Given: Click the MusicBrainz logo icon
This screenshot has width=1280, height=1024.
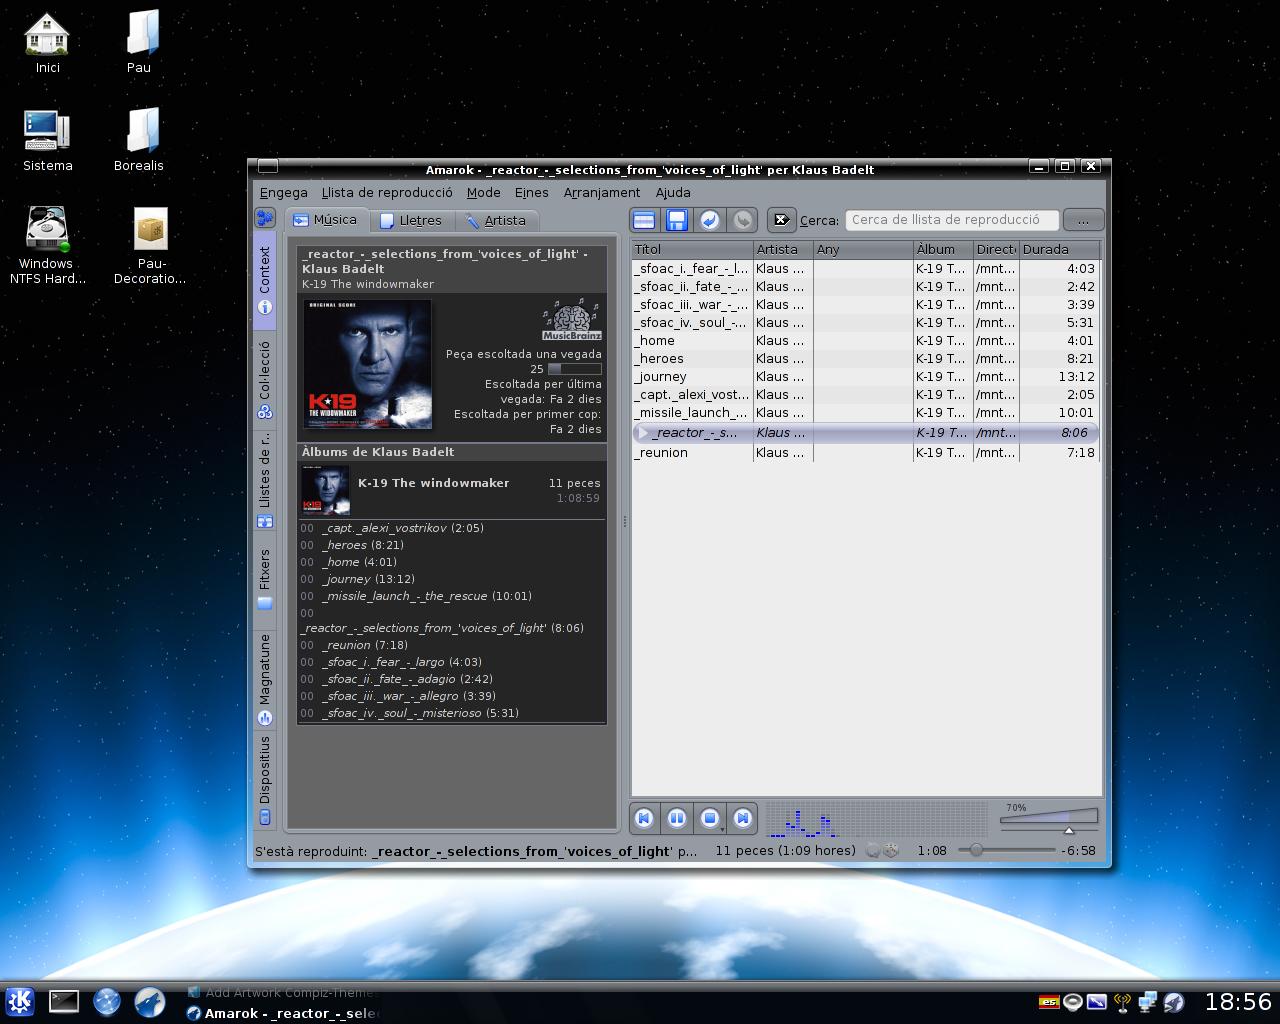Looking at the screenshot, I should [572, 319].
